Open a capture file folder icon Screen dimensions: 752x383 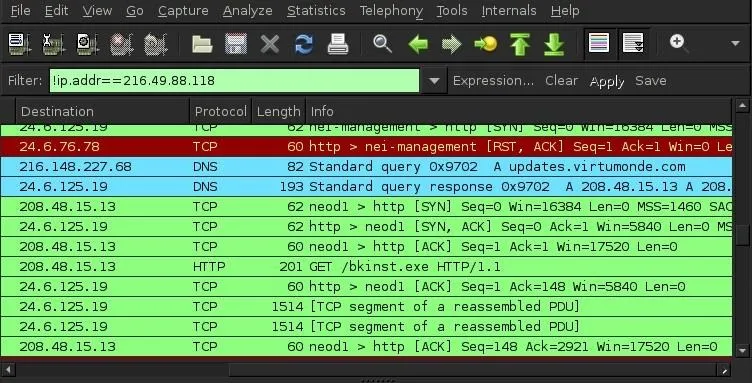pyautogui.click(x=202, y=44)
